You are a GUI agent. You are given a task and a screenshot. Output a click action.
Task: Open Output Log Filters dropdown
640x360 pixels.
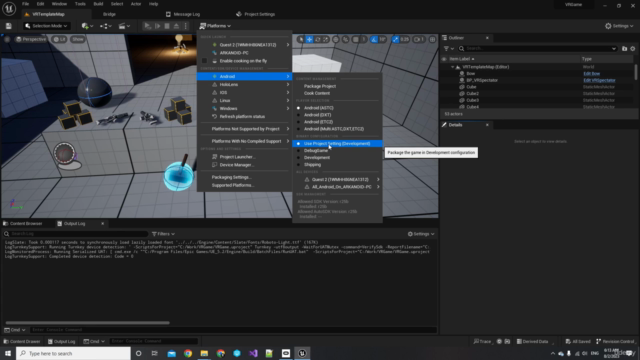(163, 234)
